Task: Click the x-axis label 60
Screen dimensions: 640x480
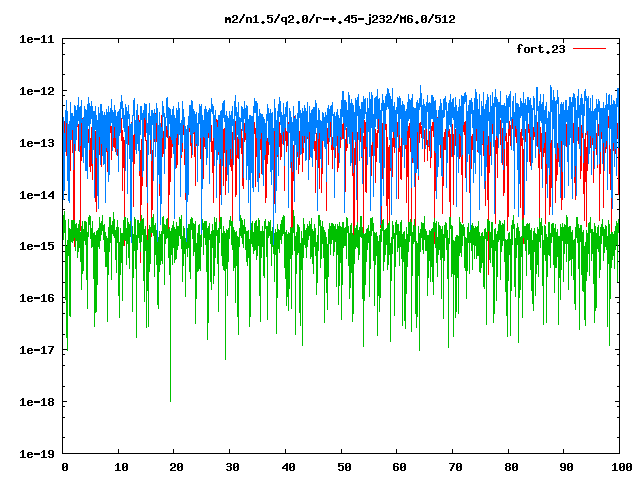Action: coord(399,467)
